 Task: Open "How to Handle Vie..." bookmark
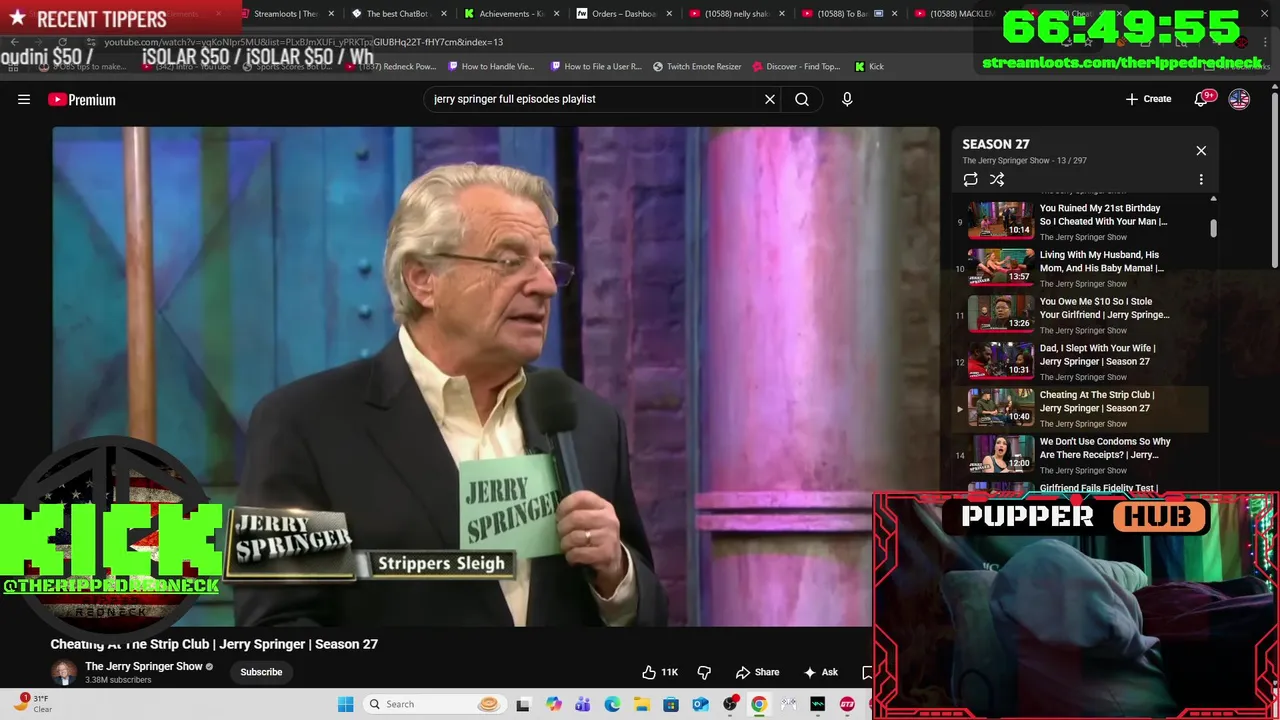pos(492,66)
